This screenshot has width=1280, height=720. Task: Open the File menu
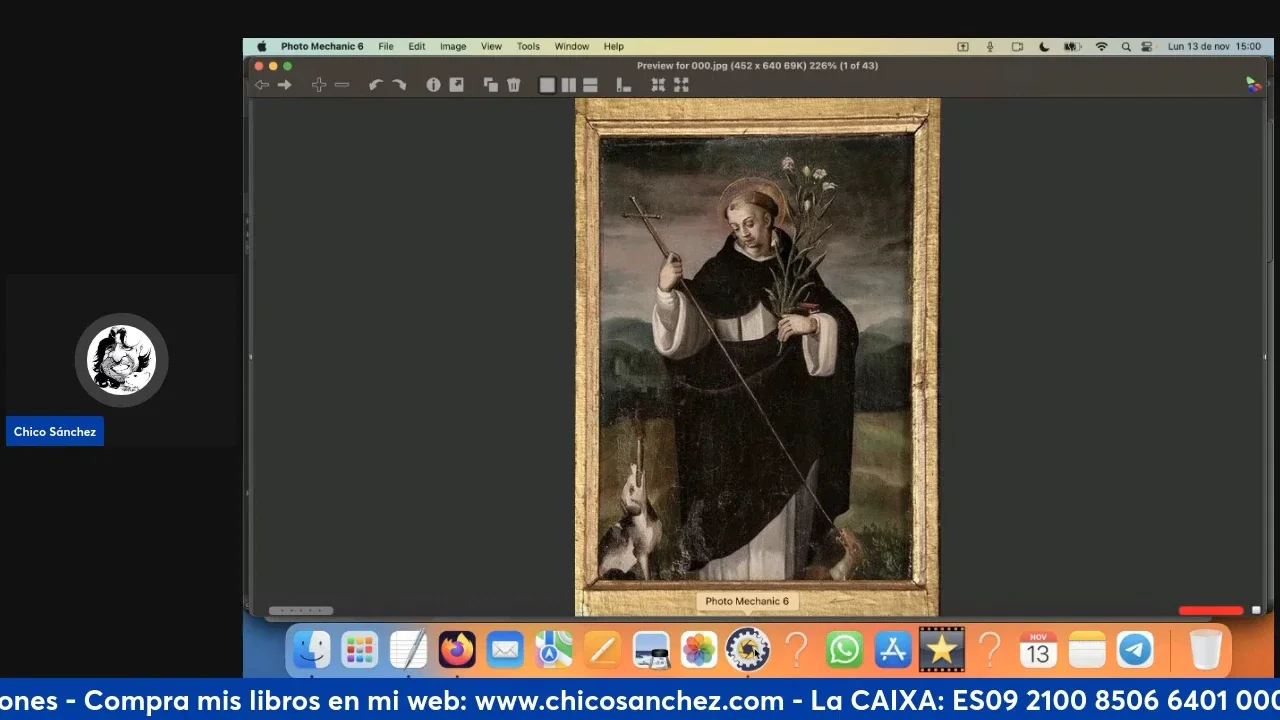385,46
